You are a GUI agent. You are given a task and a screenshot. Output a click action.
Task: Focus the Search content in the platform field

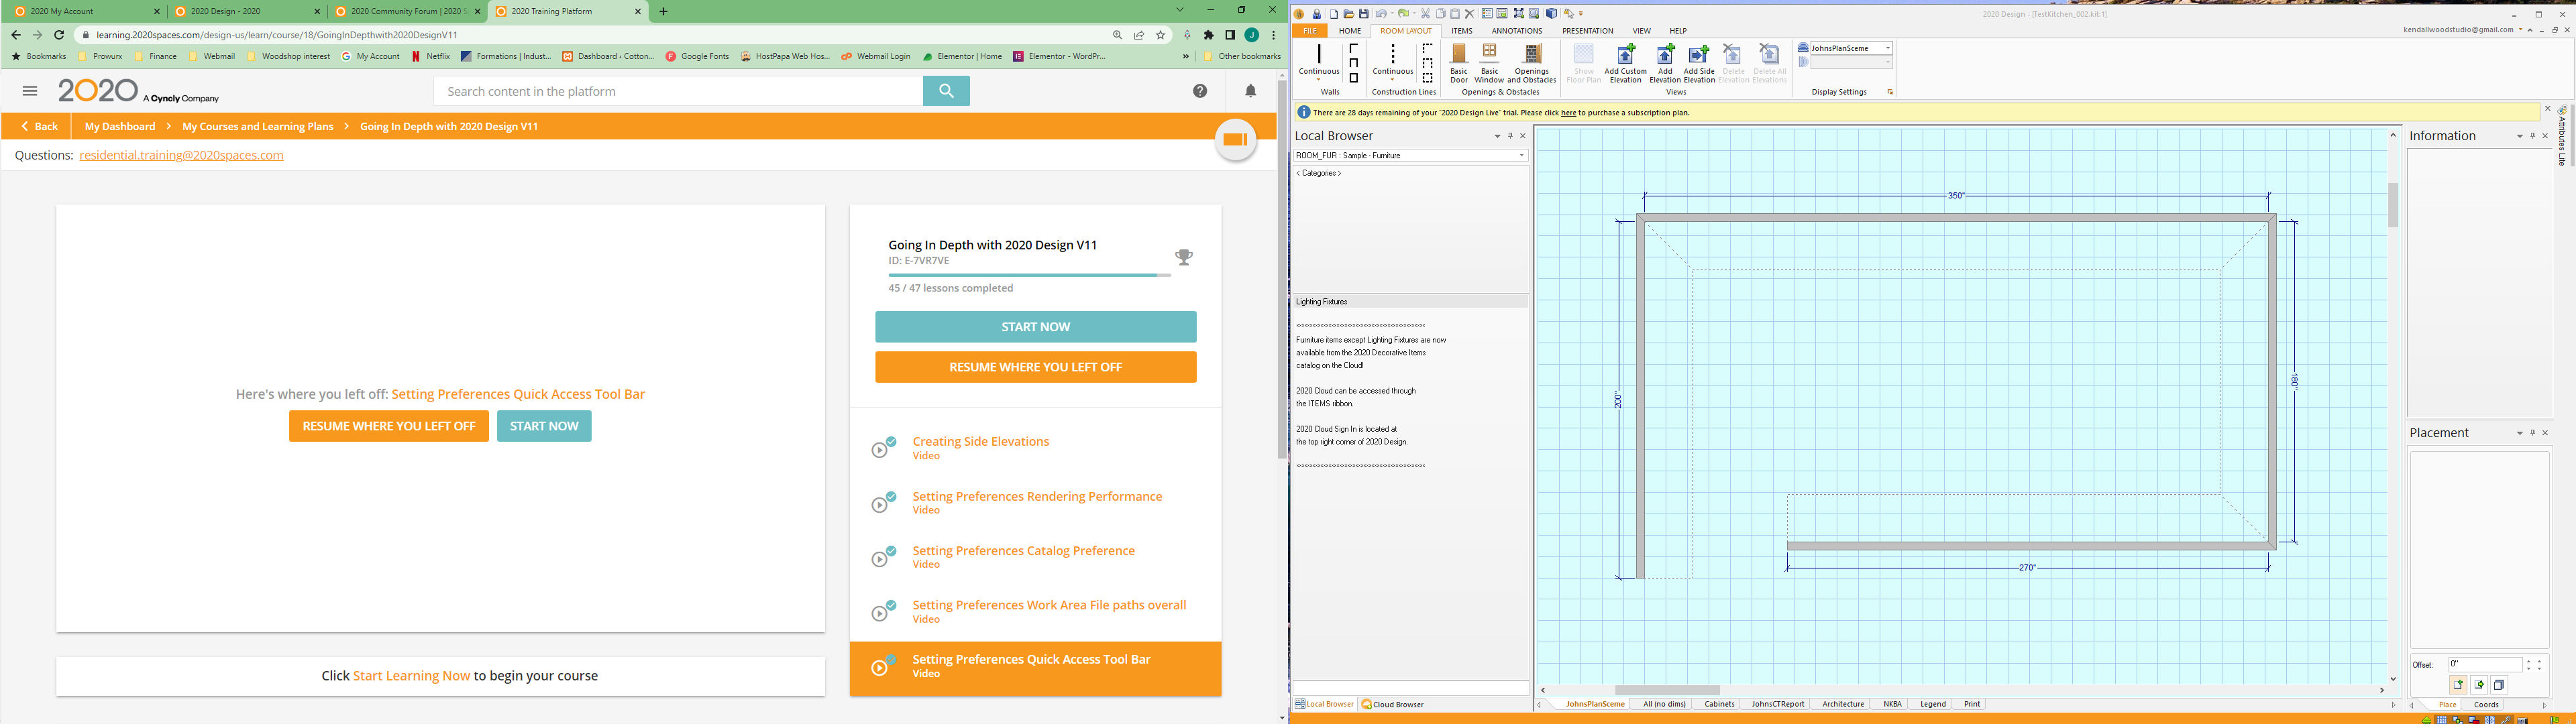coord(678,91)
